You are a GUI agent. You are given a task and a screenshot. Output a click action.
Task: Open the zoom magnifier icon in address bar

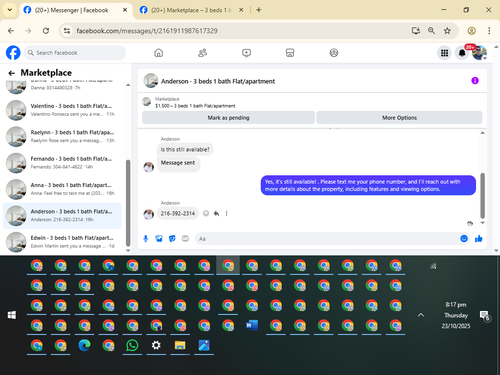[431, 31]
